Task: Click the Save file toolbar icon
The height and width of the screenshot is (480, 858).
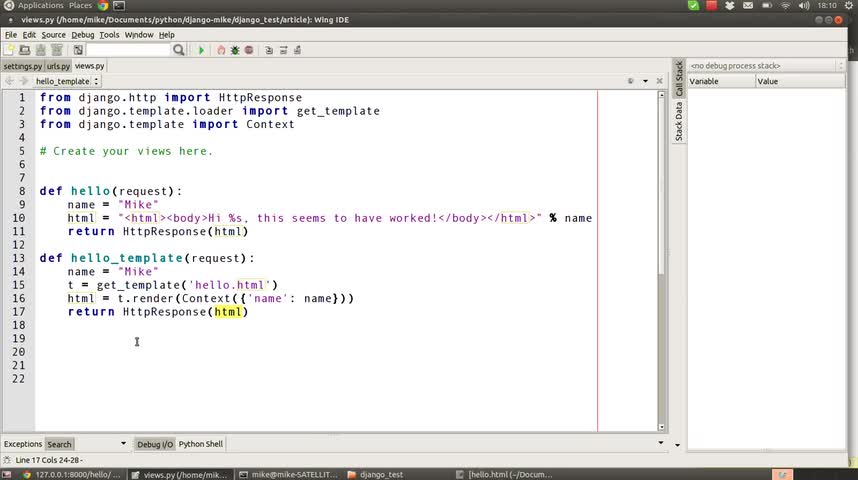Action: pyautogui.click(x=40, y=50)
